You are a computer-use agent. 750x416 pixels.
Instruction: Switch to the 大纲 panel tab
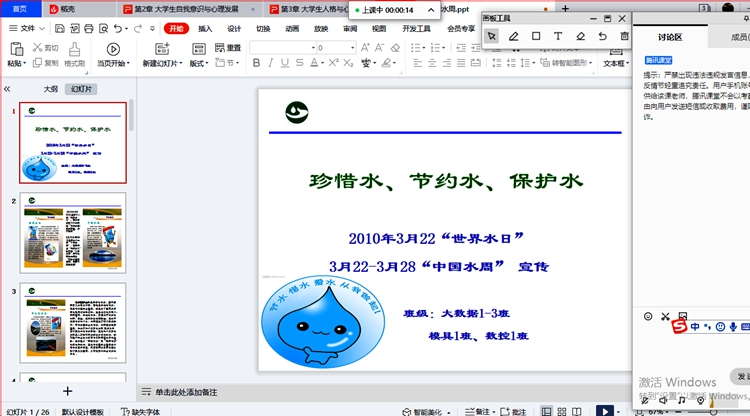pyautogui.click(x=50, y=89)
